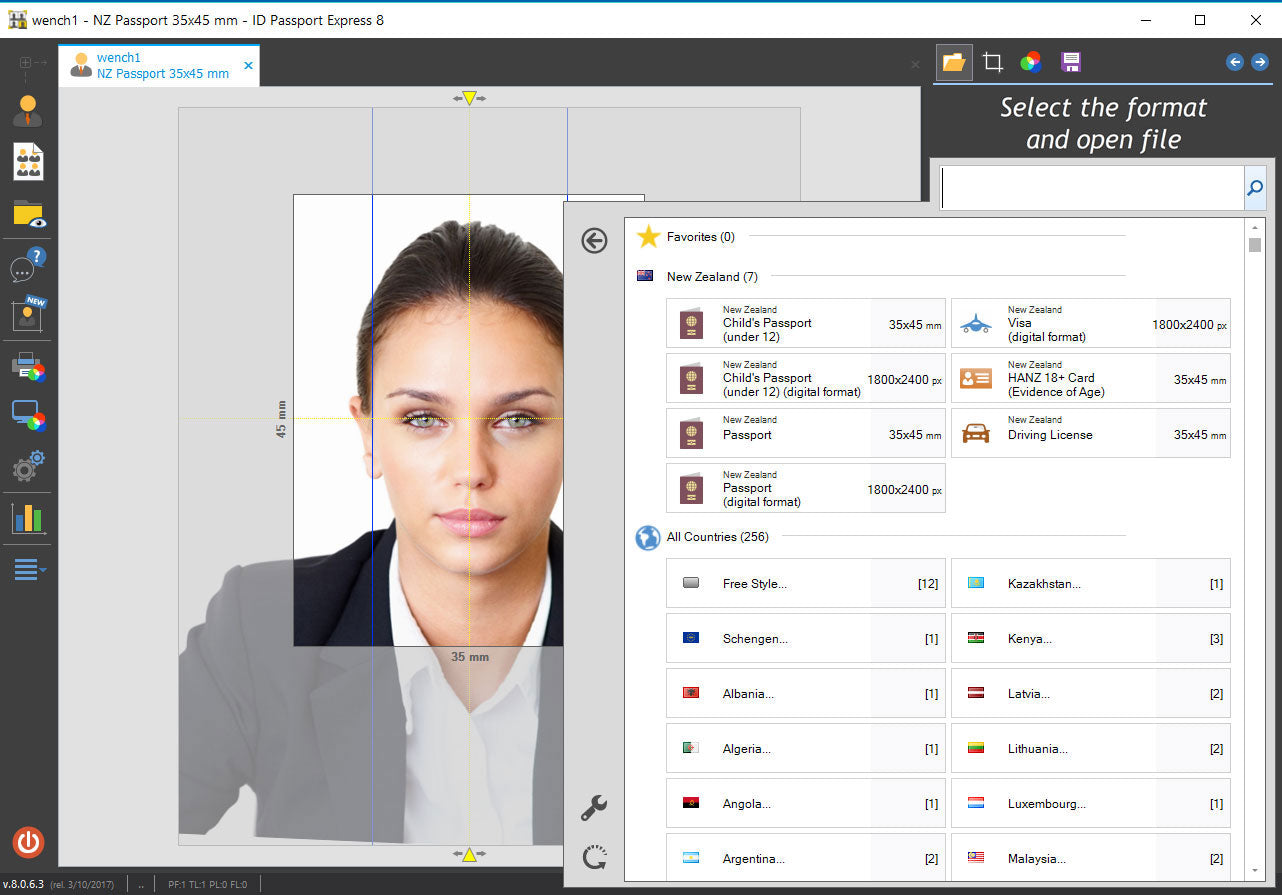Open the color printer icon

(28, 367)
